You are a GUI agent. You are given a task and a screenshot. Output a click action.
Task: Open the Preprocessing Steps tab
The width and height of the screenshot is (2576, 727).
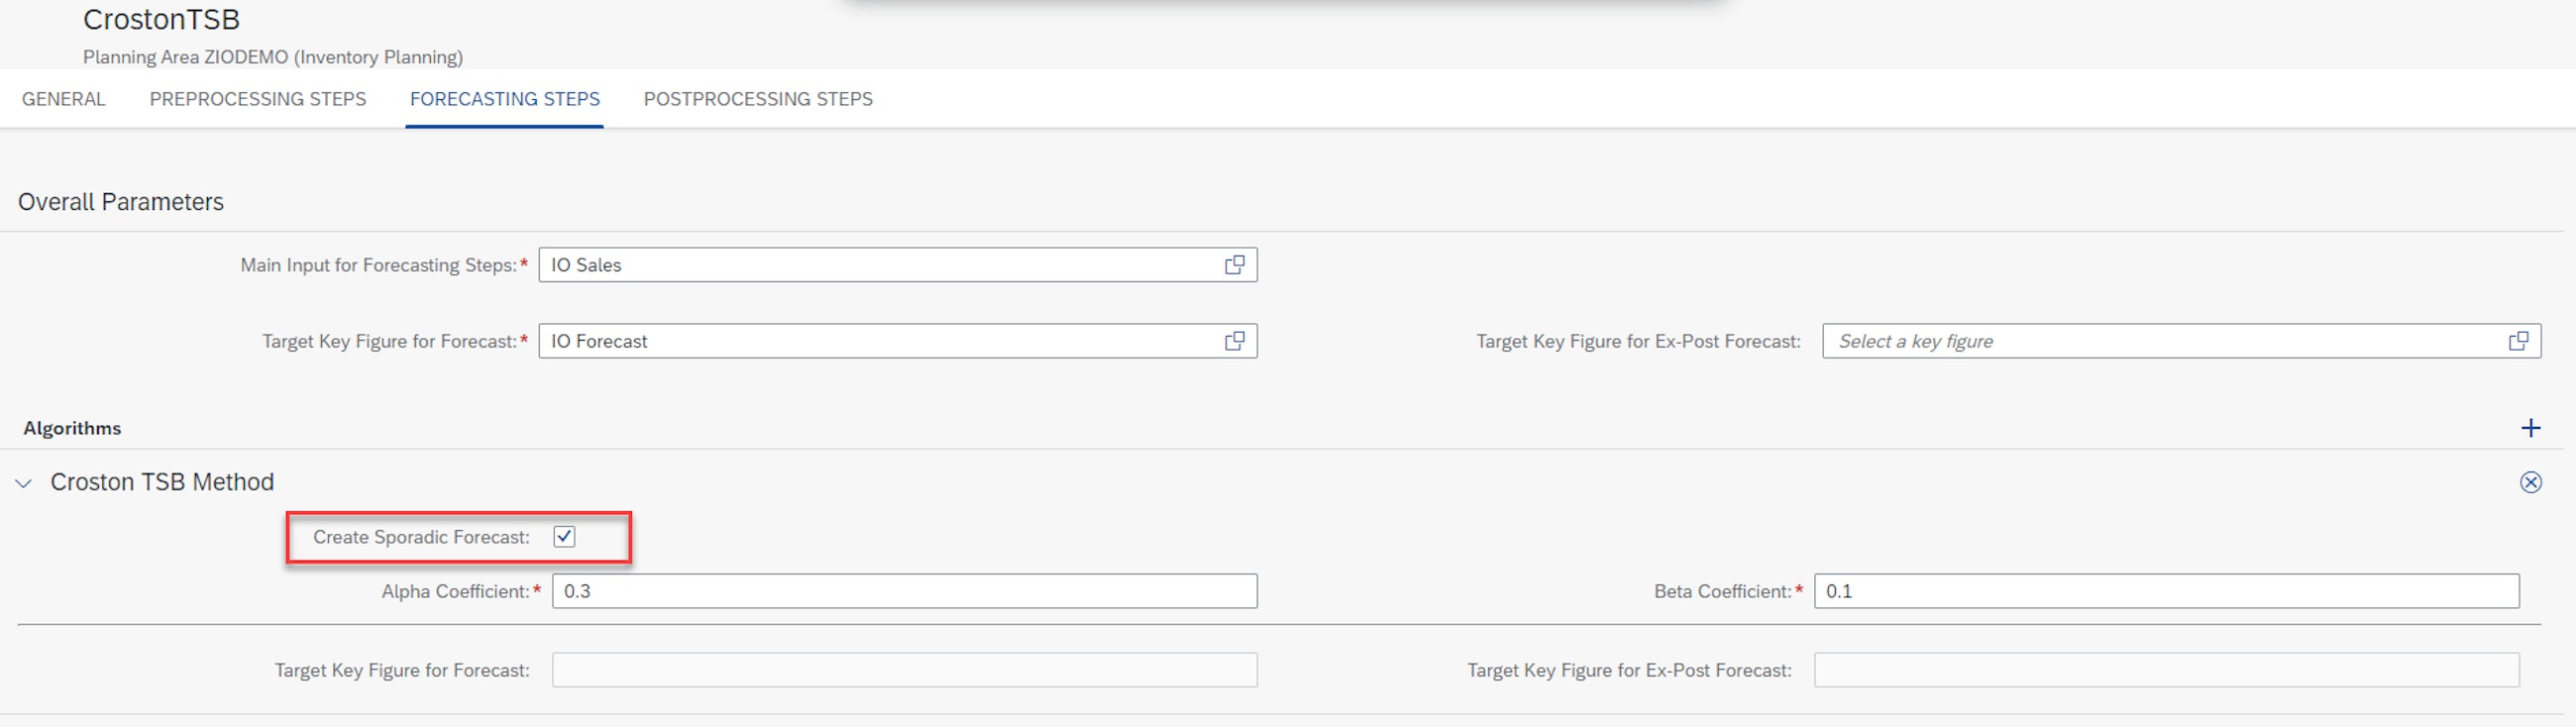[x=258, y=99]
